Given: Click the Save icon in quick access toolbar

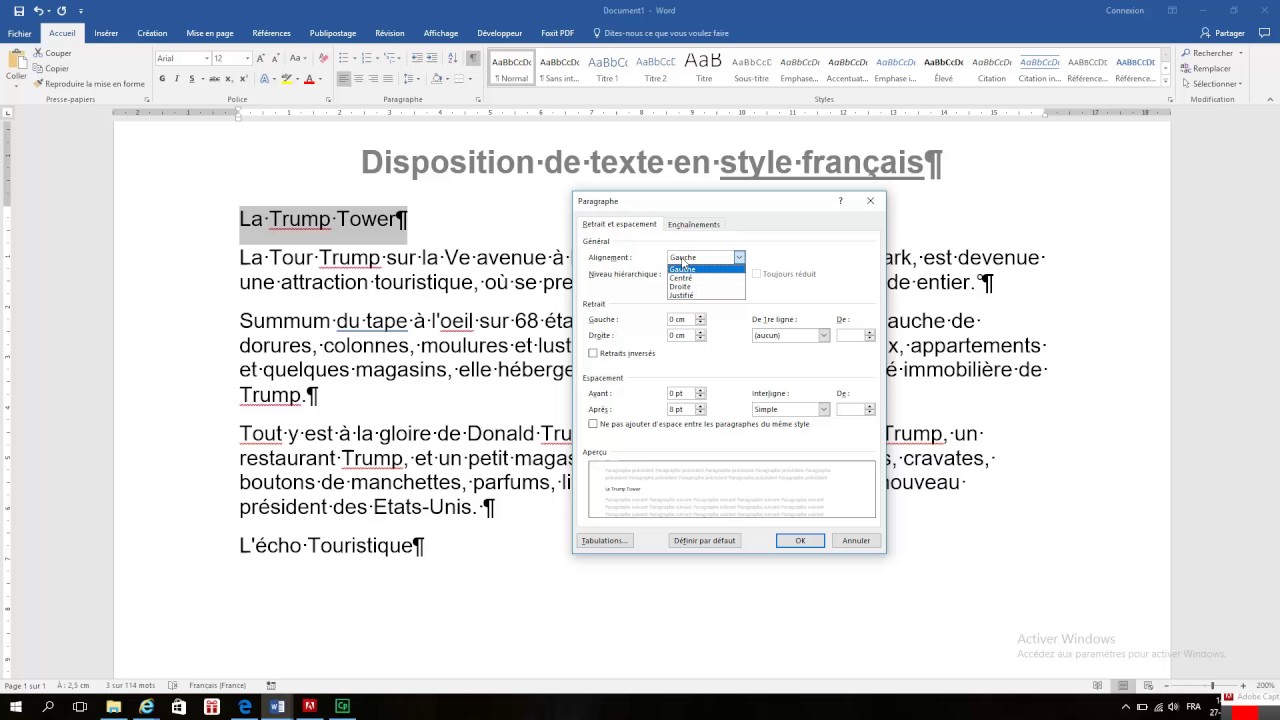Looking at the screenshot, I should click(19, 11).
